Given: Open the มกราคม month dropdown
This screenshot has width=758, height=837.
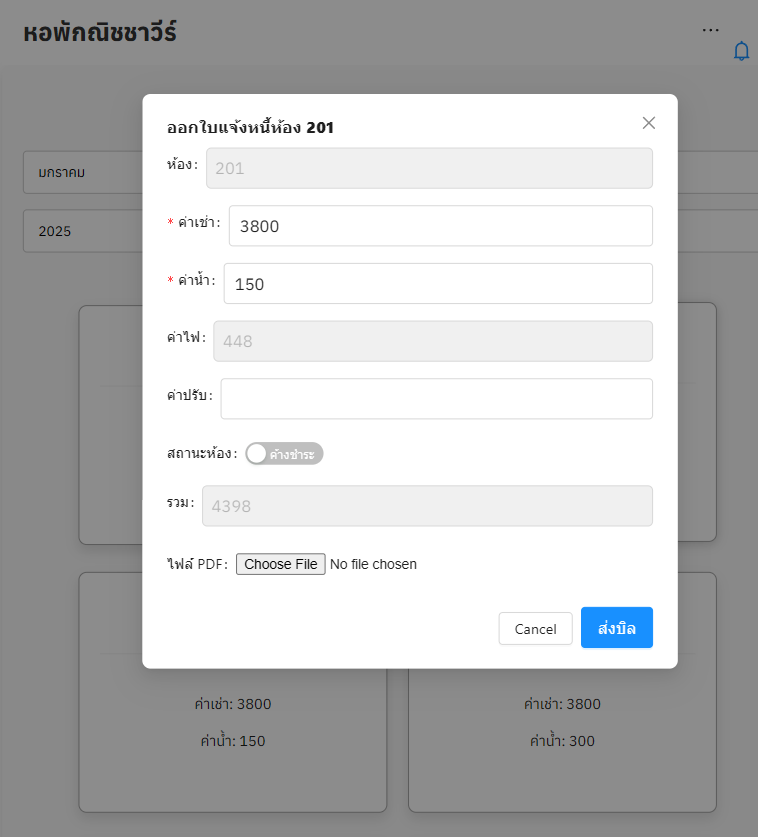Looking at the screenshot, I should point(82,172).
